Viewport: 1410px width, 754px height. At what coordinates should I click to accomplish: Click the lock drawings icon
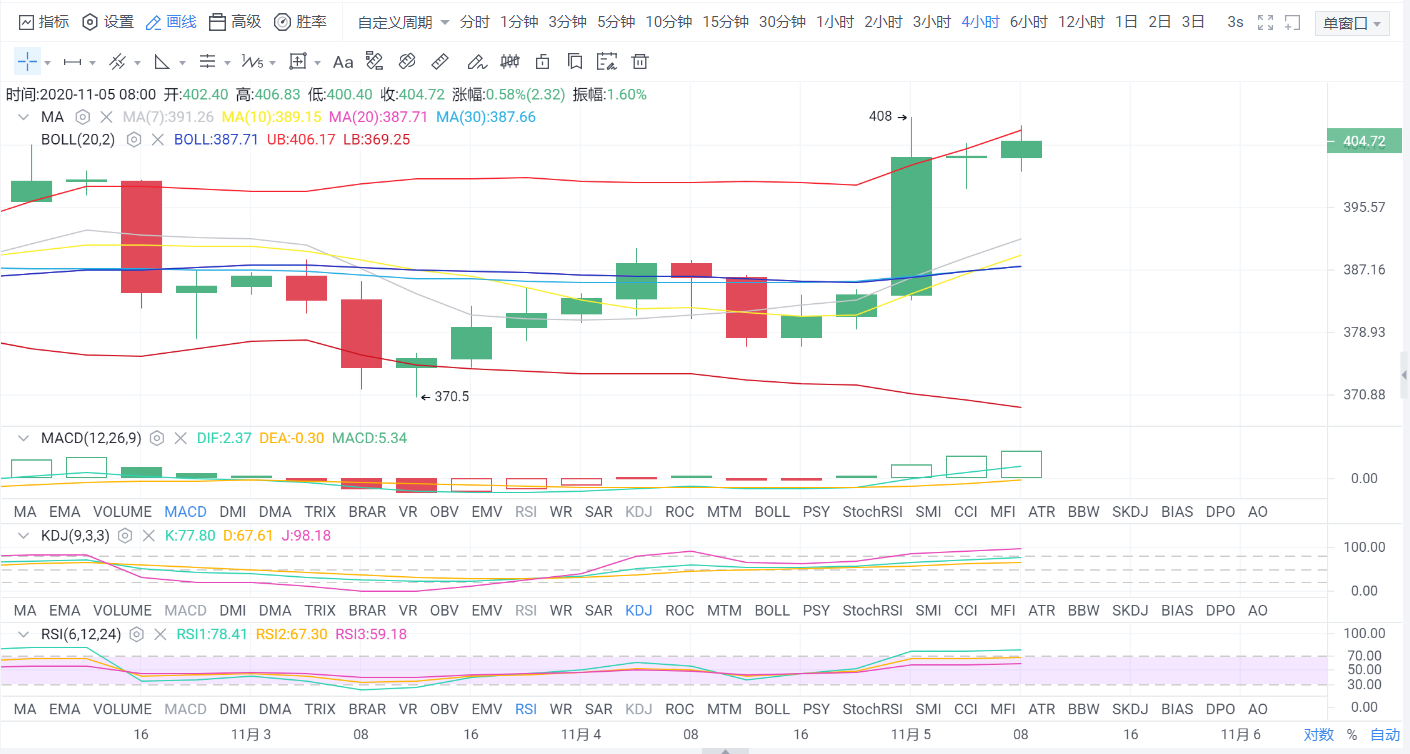542,62
